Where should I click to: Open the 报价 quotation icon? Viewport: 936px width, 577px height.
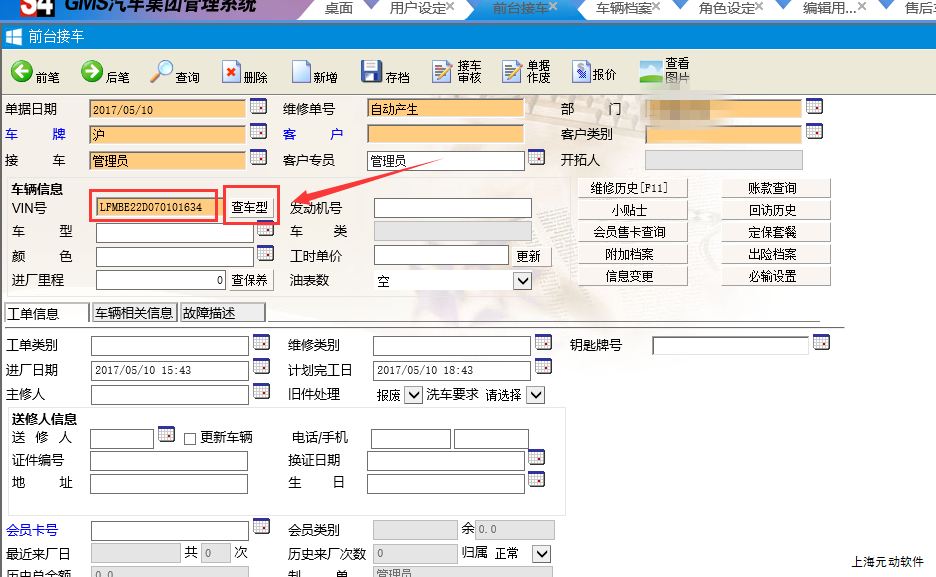(582, 72)
